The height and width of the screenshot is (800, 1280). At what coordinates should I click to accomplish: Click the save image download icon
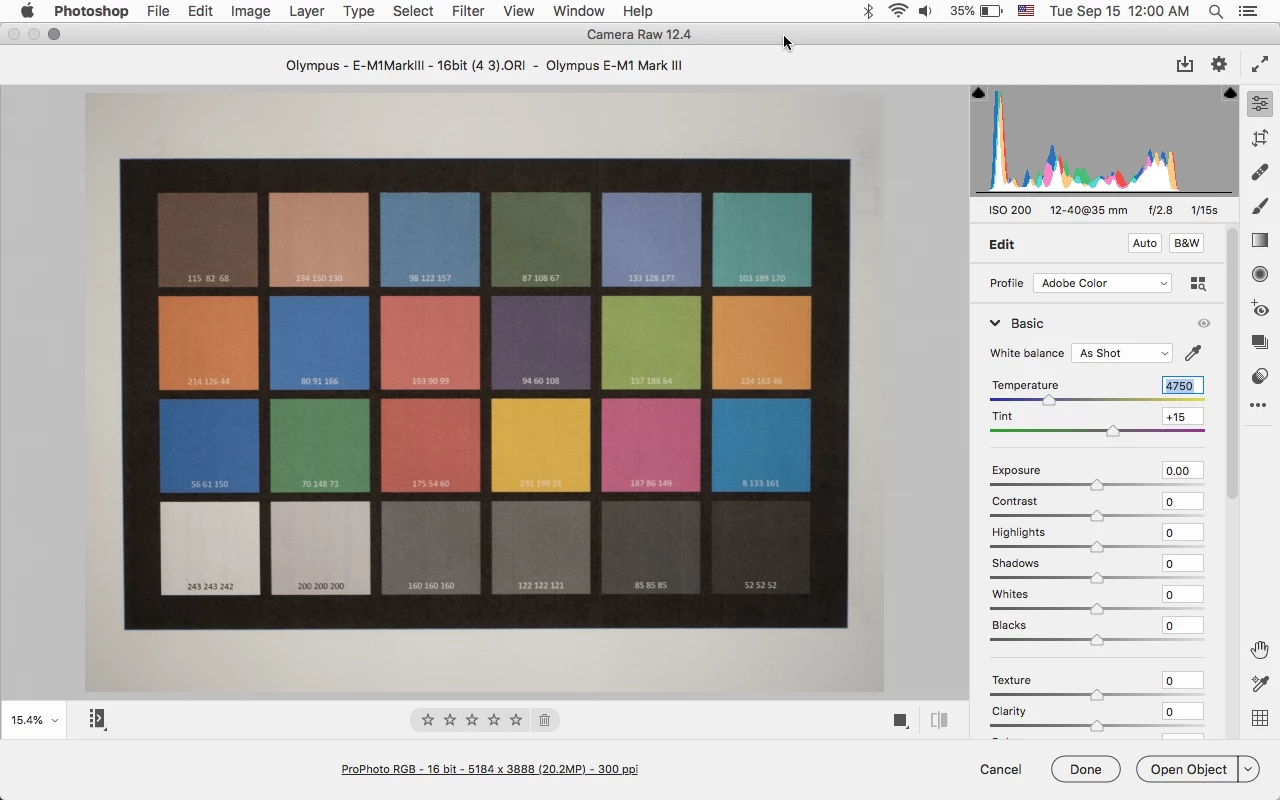pos(1185,64)
